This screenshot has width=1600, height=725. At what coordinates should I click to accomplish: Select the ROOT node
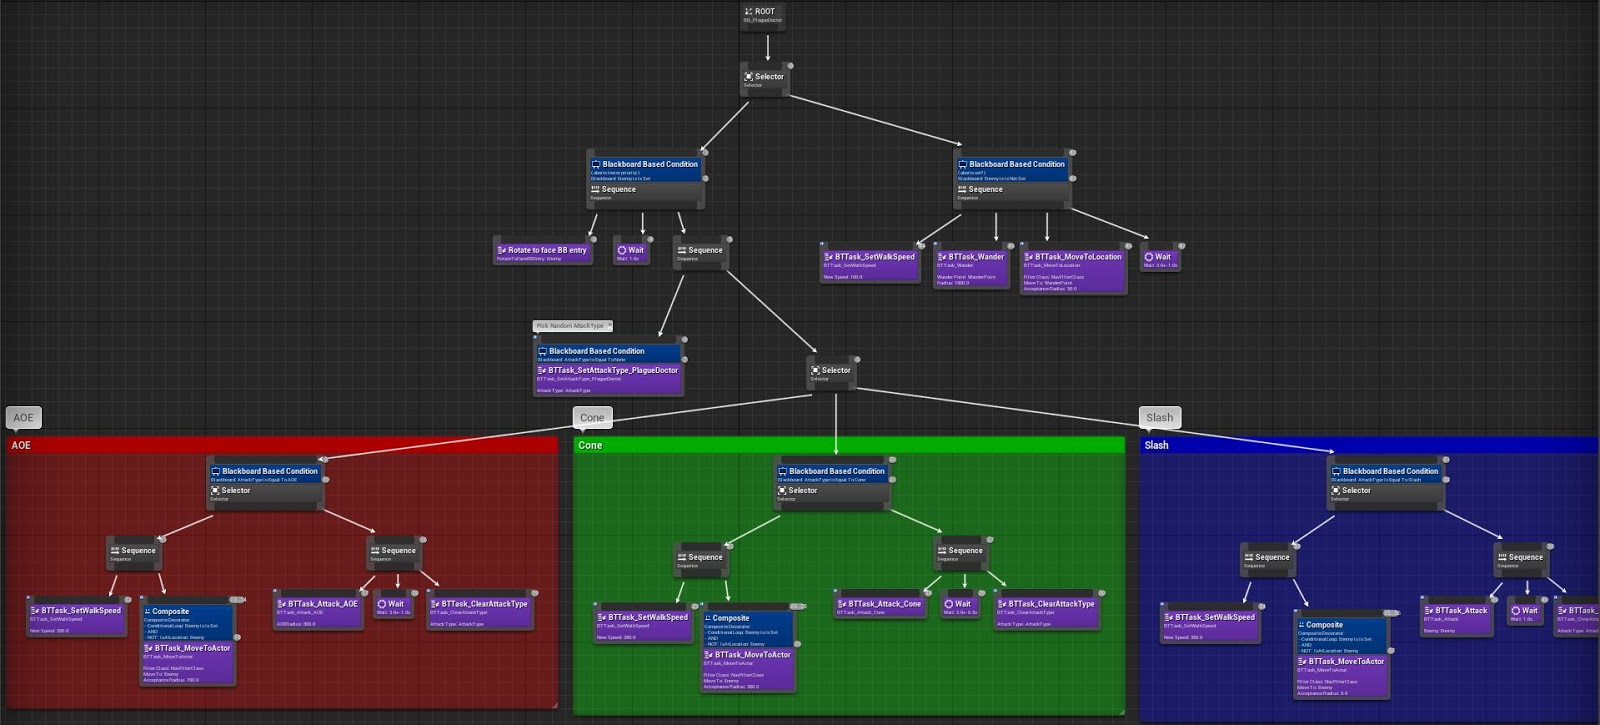pyautogui.click(x=763, y=16)
